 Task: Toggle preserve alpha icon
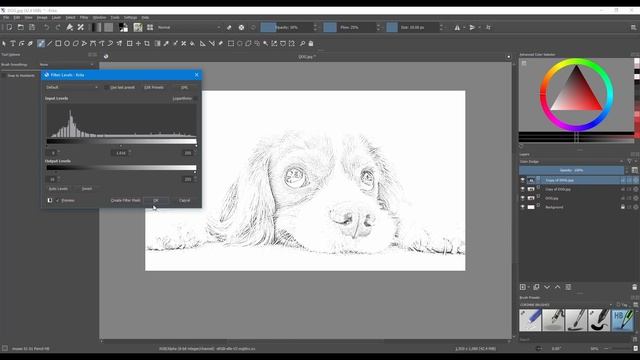click(242, 27)
